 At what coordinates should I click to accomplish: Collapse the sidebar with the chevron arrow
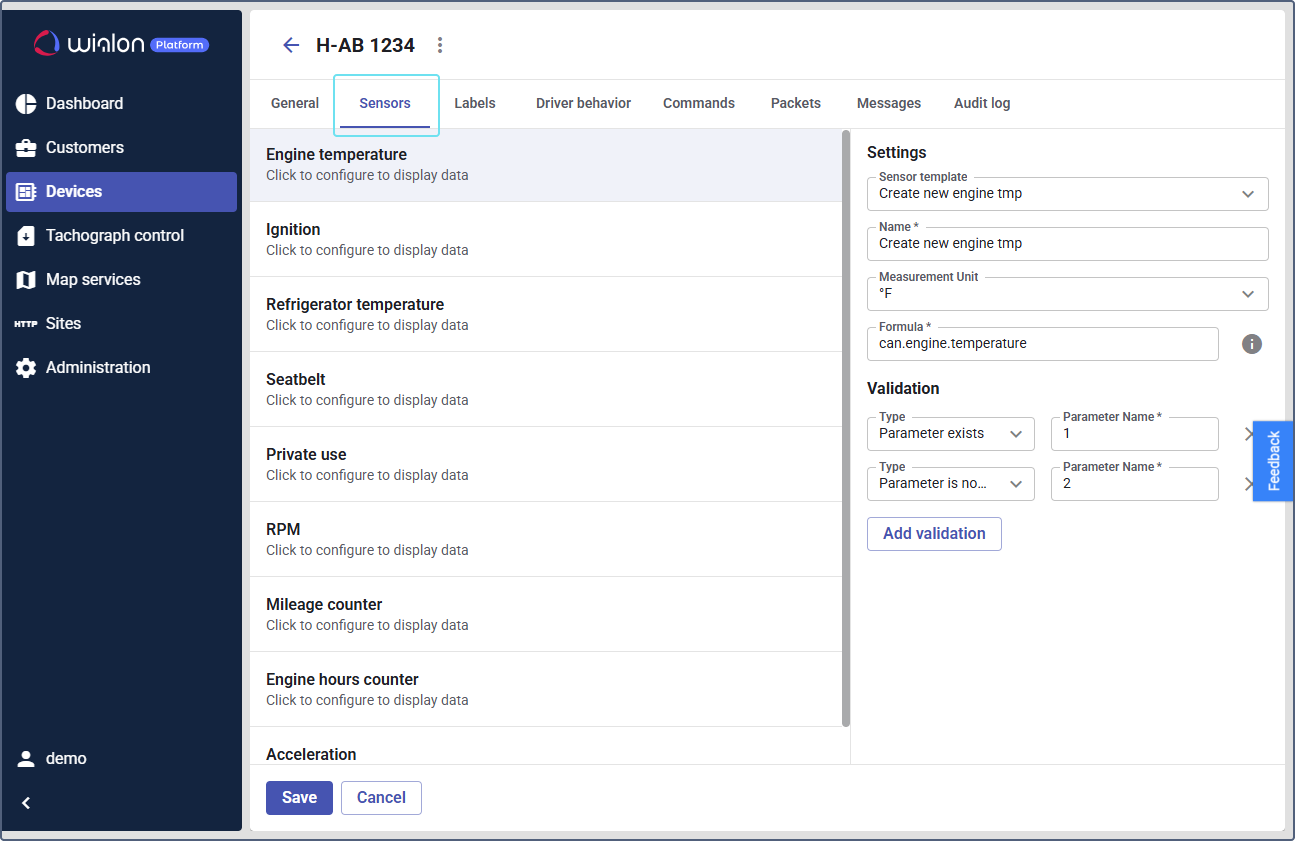(27, 802)
